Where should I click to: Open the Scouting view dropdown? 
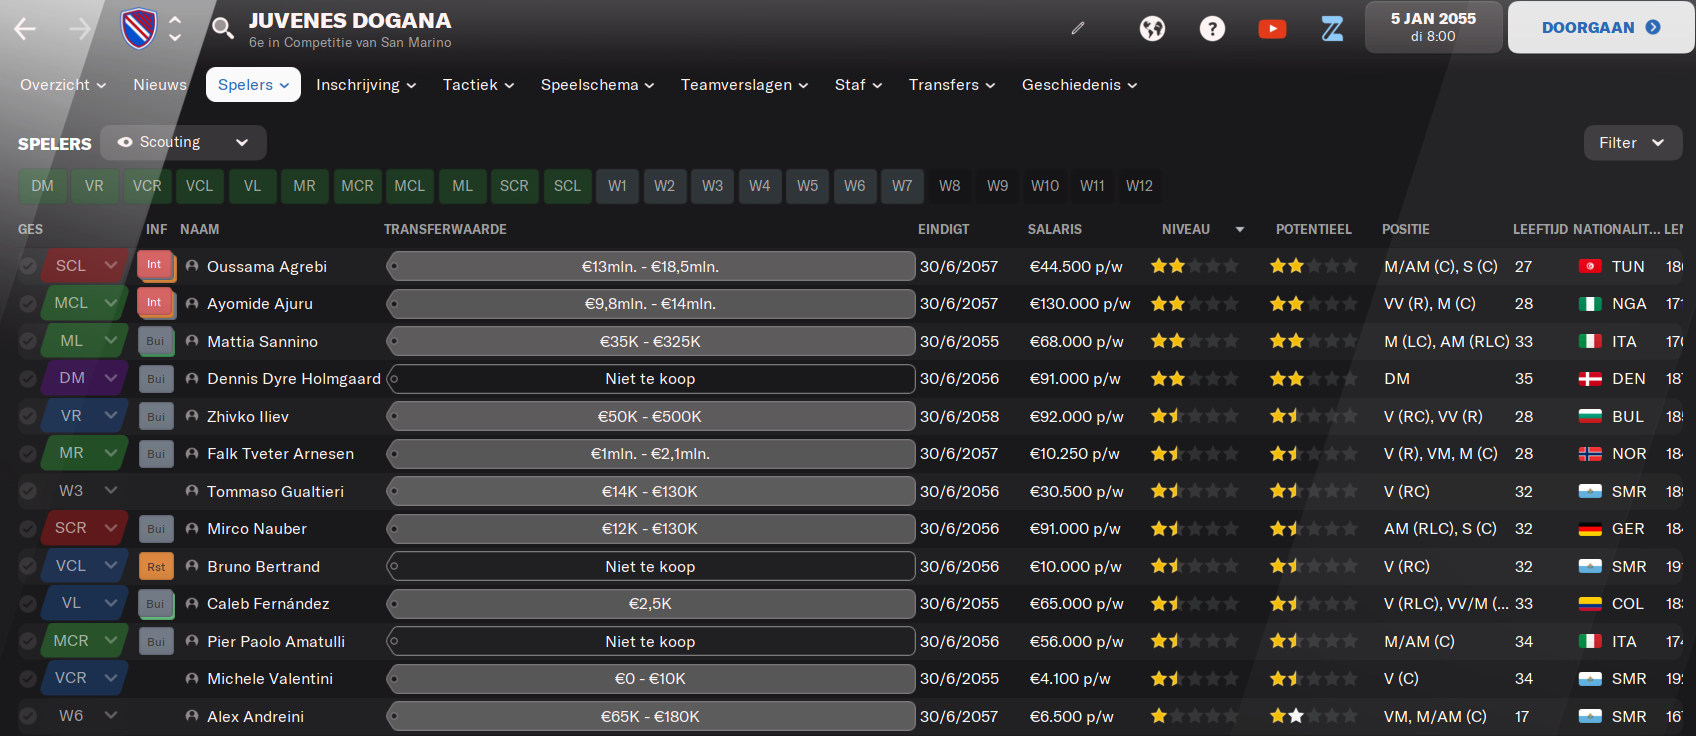point(184,142)
